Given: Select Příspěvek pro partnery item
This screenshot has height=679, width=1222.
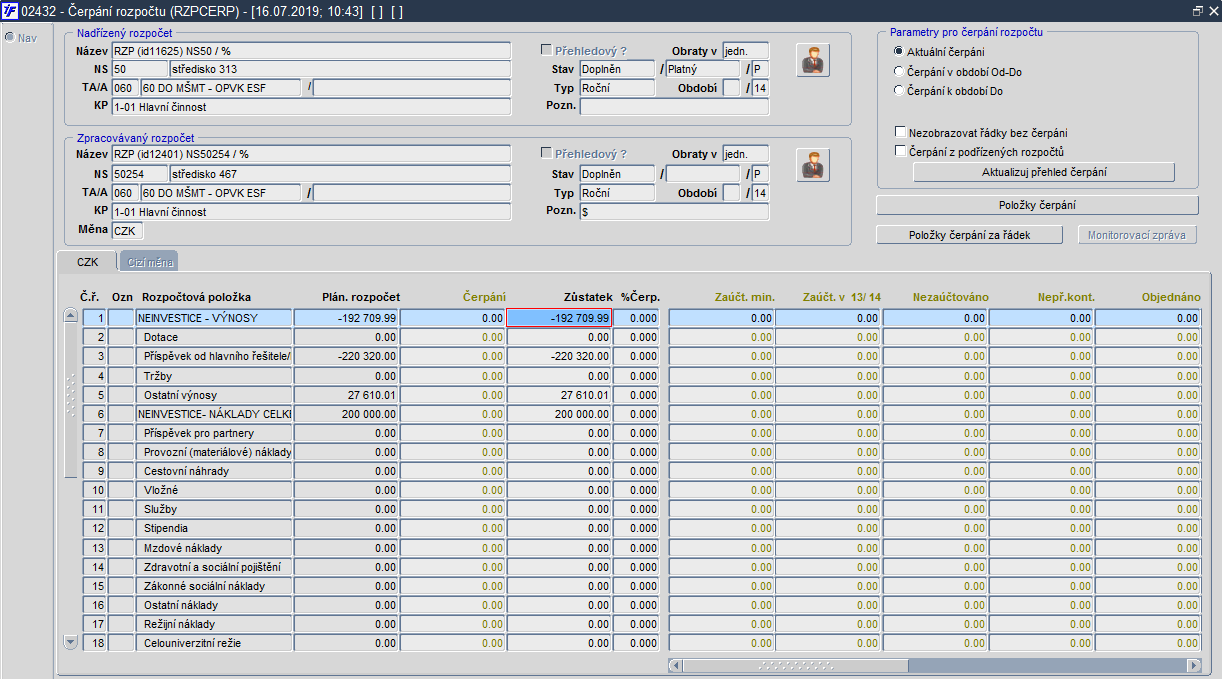Looking at the screenshot, I should pyautogui.click(x=214, y=433).
